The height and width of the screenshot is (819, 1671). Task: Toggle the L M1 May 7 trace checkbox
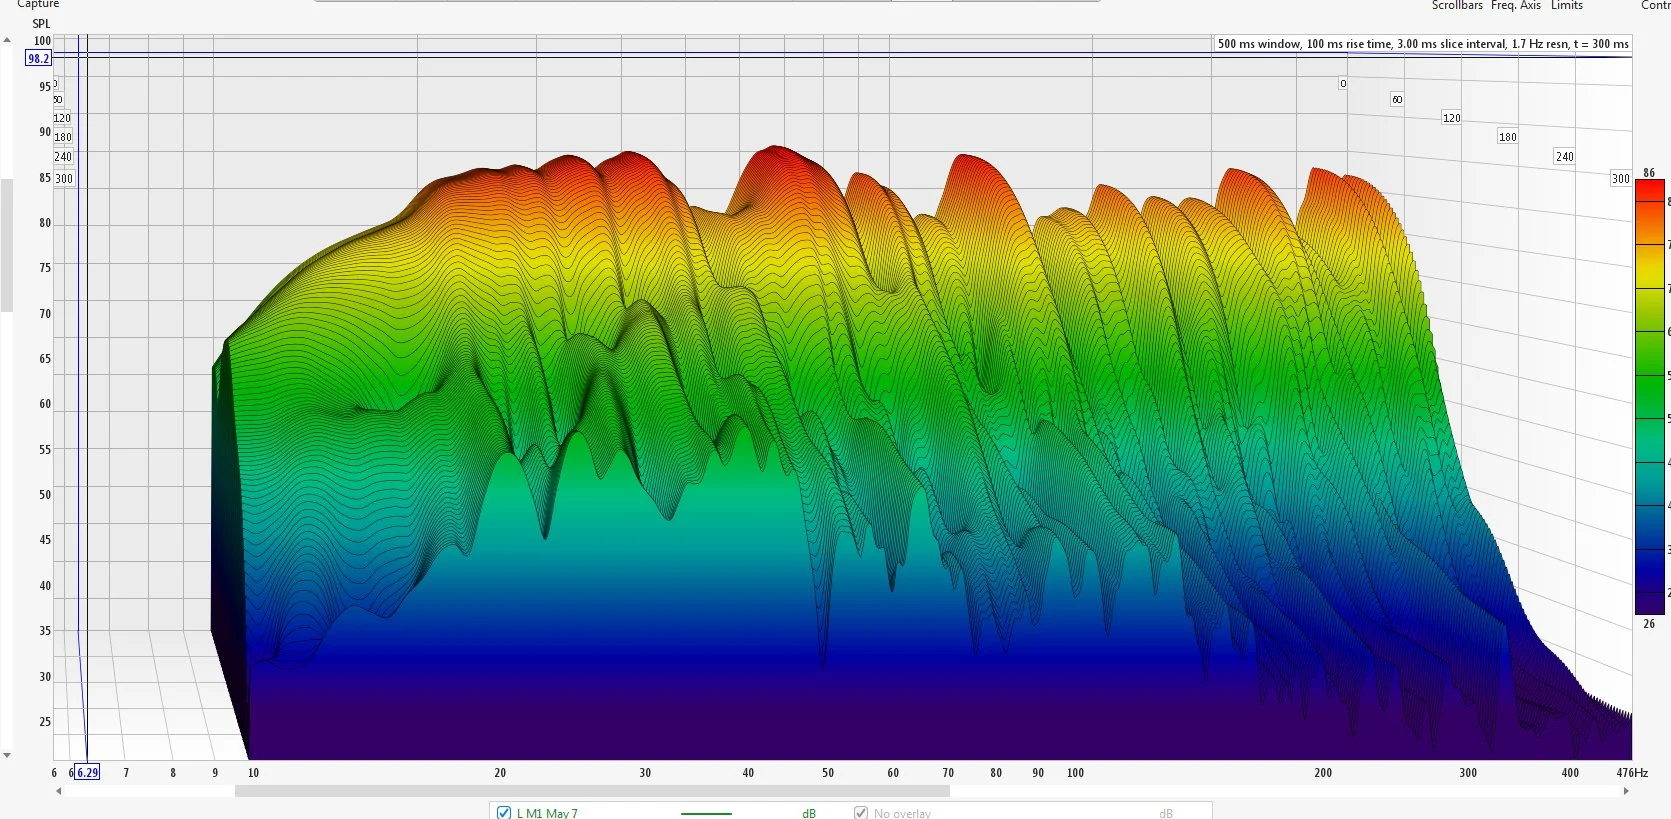(x=504, y=813)
